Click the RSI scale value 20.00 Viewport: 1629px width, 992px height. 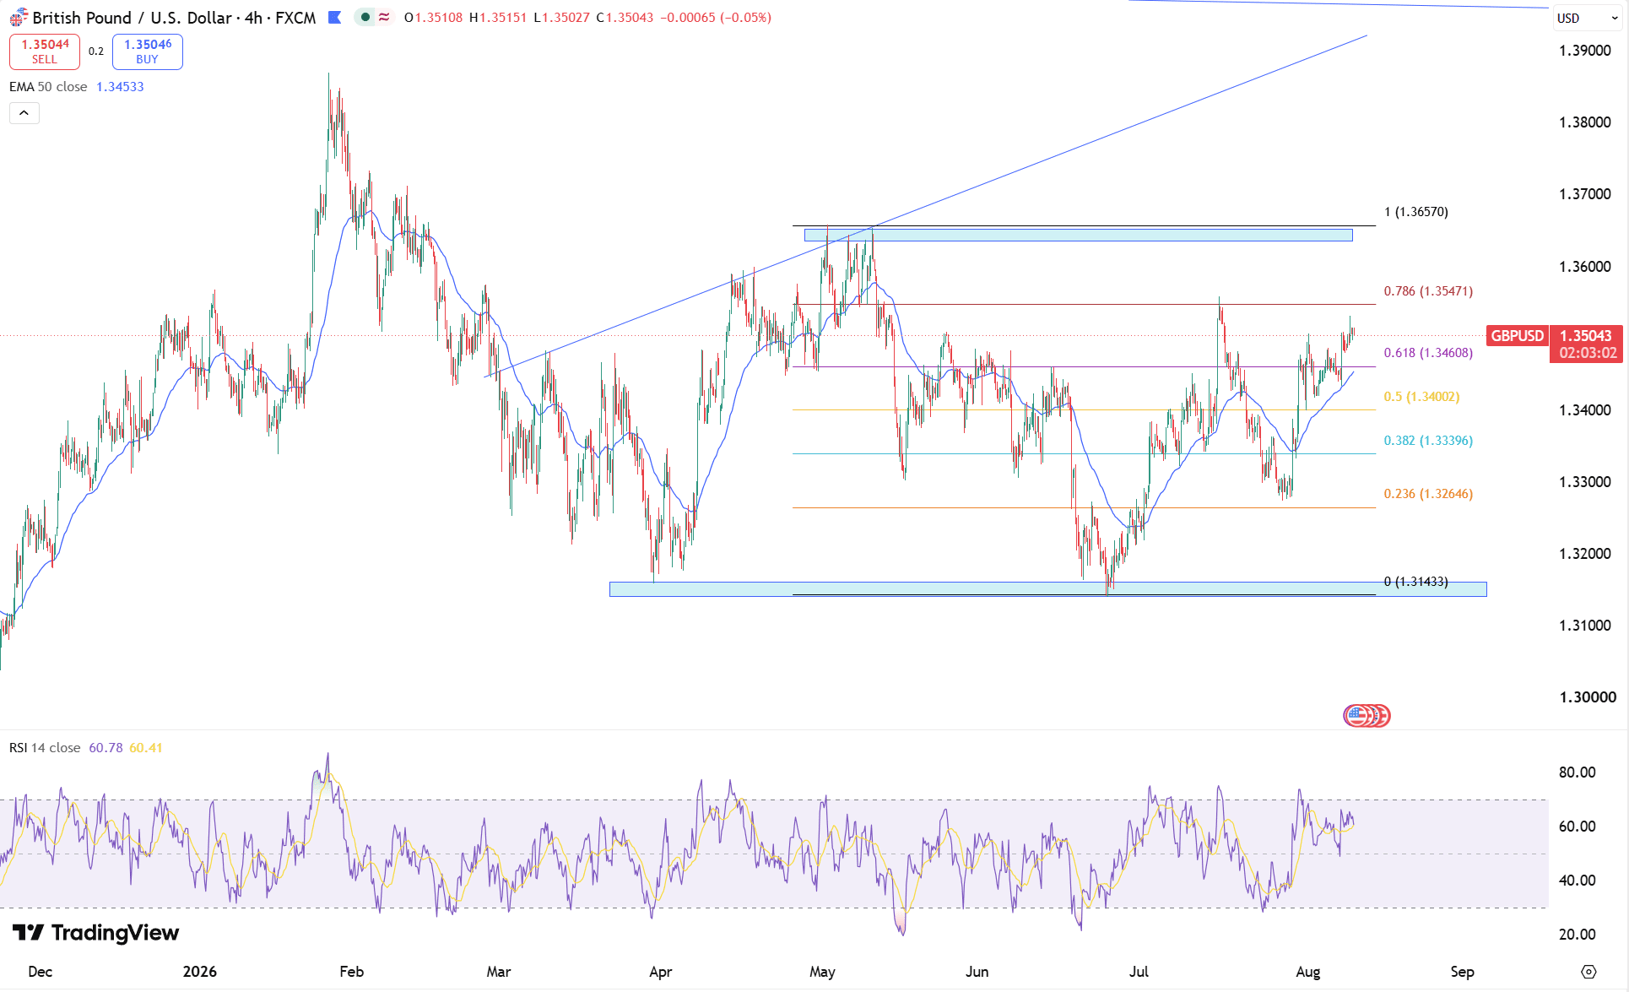[x=1577, y=935]
